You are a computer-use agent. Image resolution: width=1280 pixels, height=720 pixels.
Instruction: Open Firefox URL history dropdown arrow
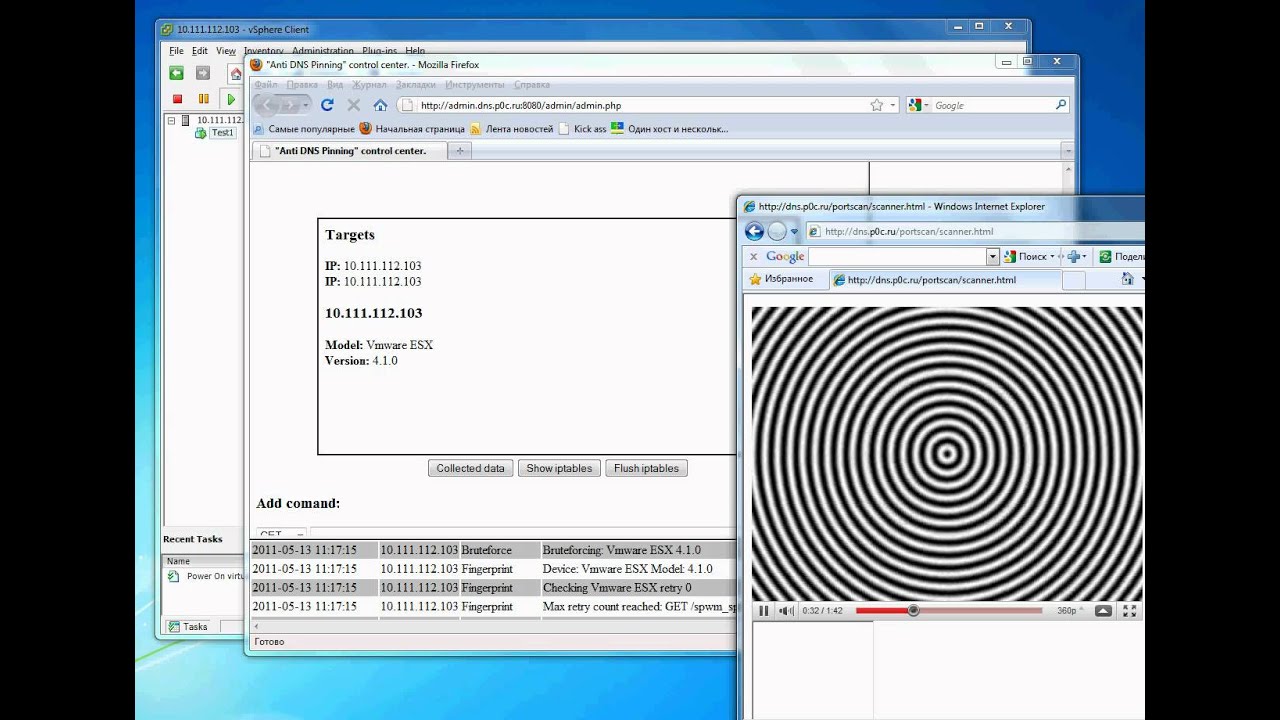coord(892,105)
